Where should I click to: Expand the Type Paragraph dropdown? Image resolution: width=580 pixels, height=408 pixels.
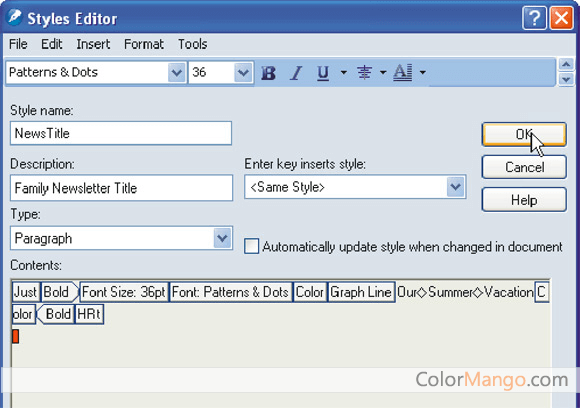[222, 238]
